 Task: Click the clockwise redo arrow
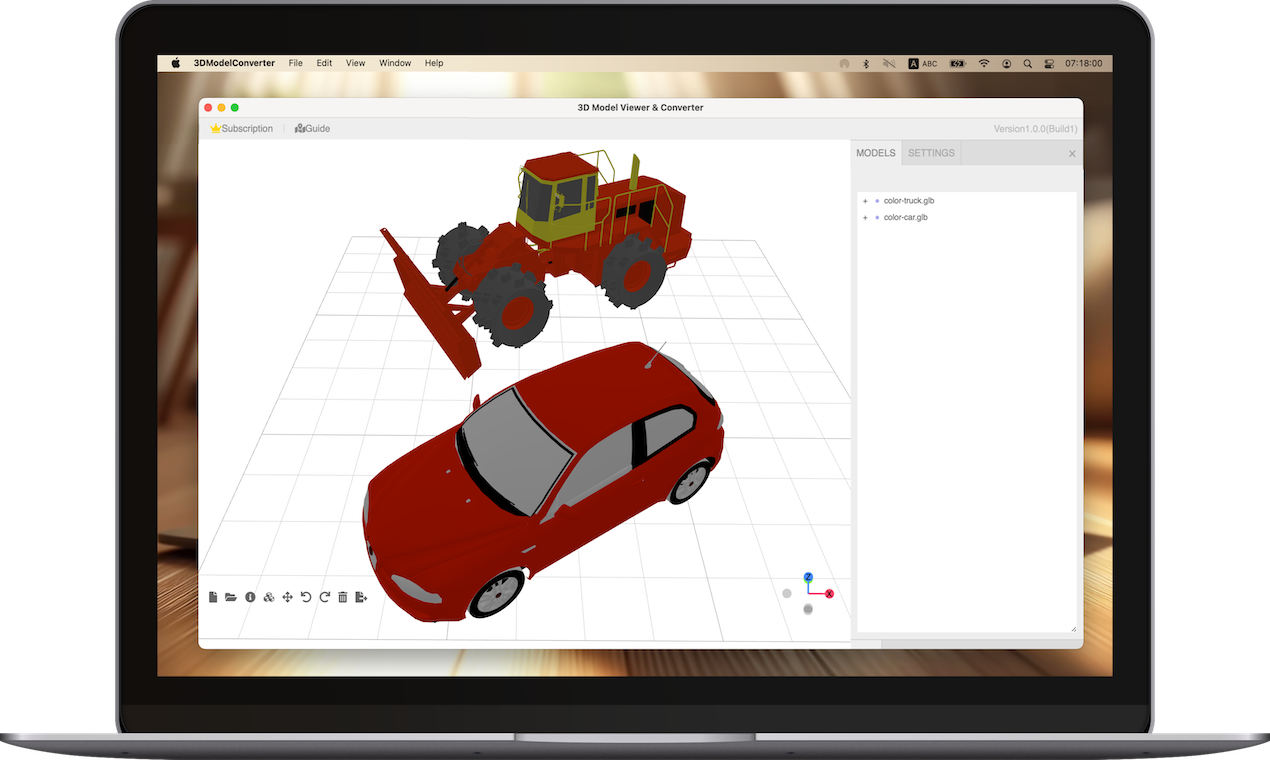tap(324, 597)
